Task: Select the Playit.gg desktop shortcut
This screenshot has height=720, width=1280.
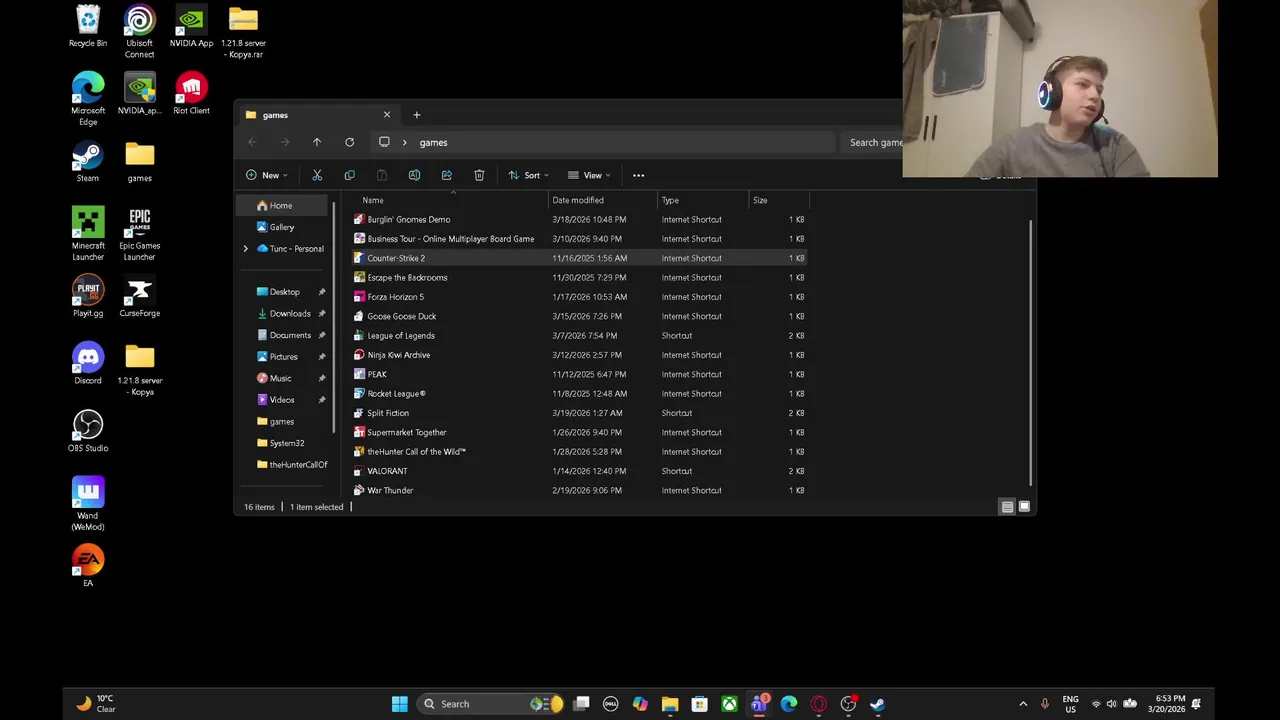Action: 88,297
